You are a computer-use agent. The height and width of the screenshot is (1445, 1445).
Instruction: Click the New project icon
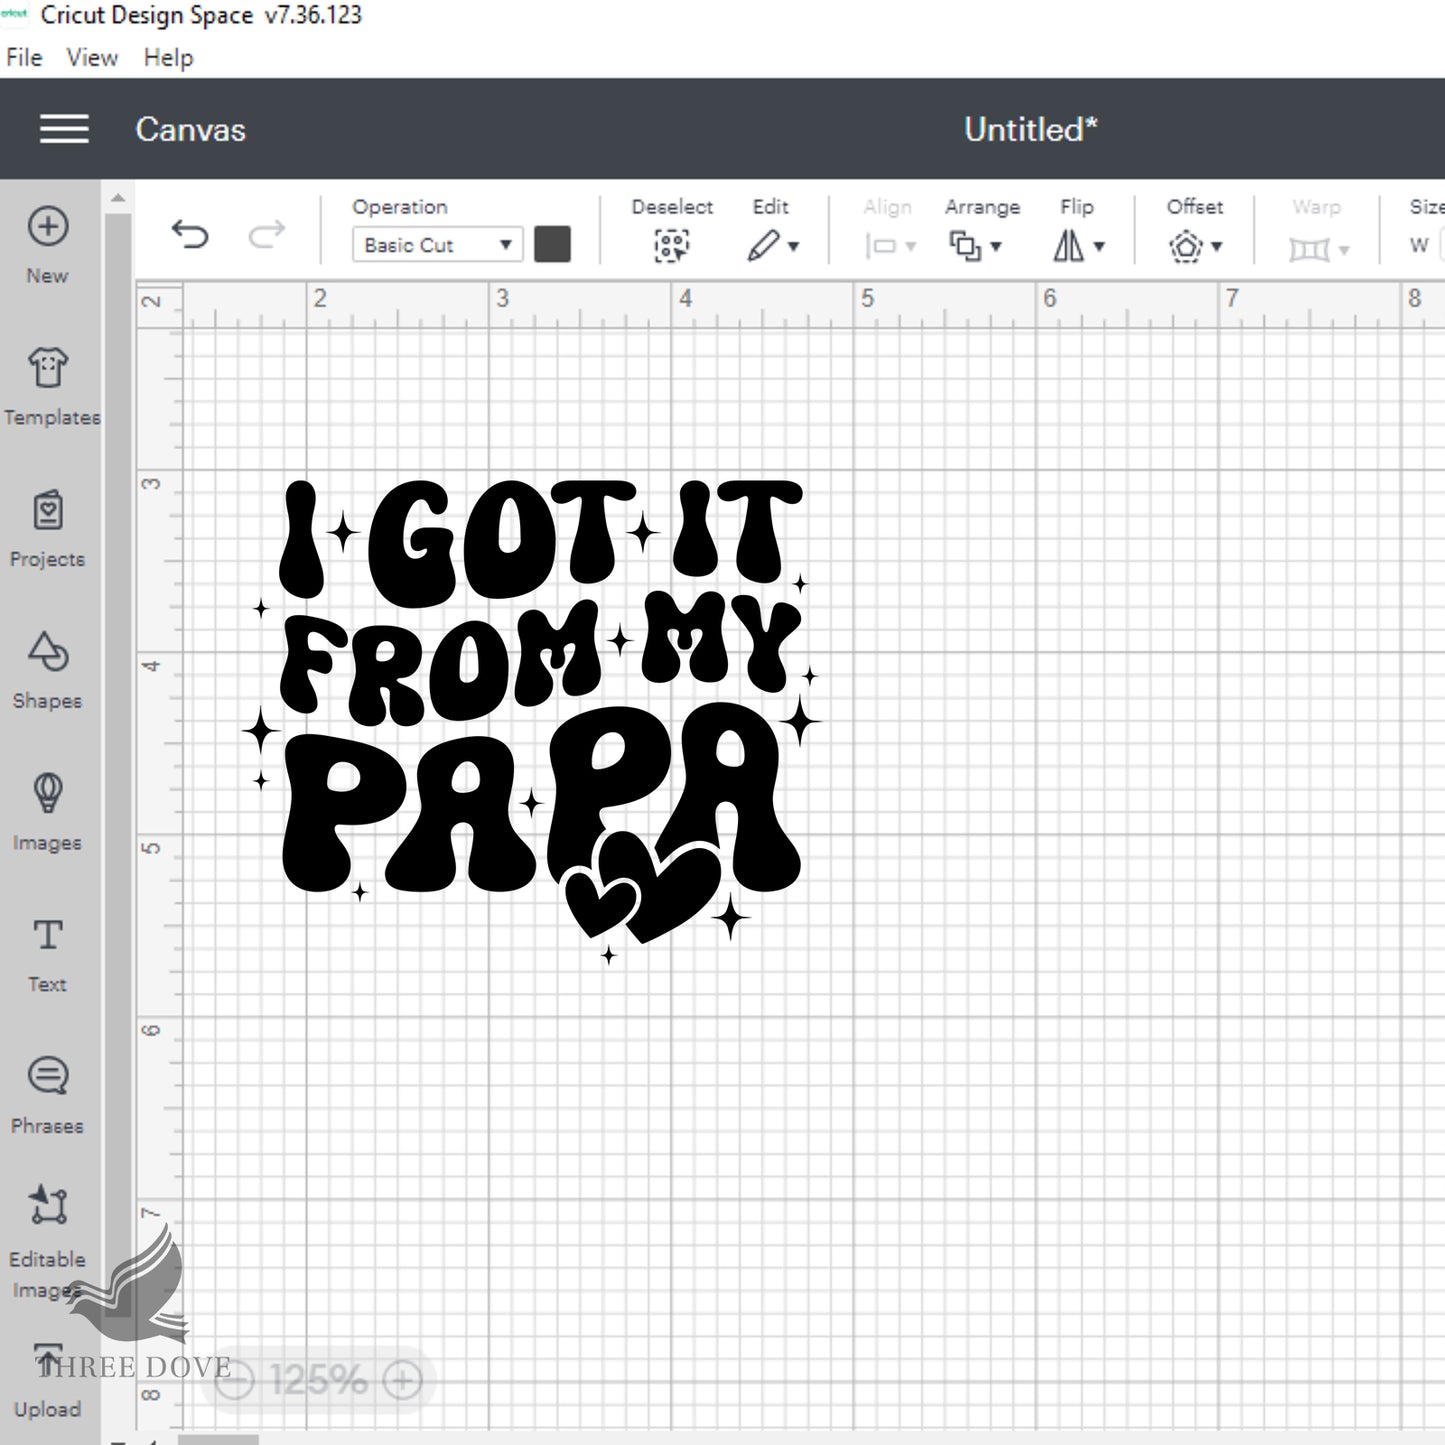48,227
